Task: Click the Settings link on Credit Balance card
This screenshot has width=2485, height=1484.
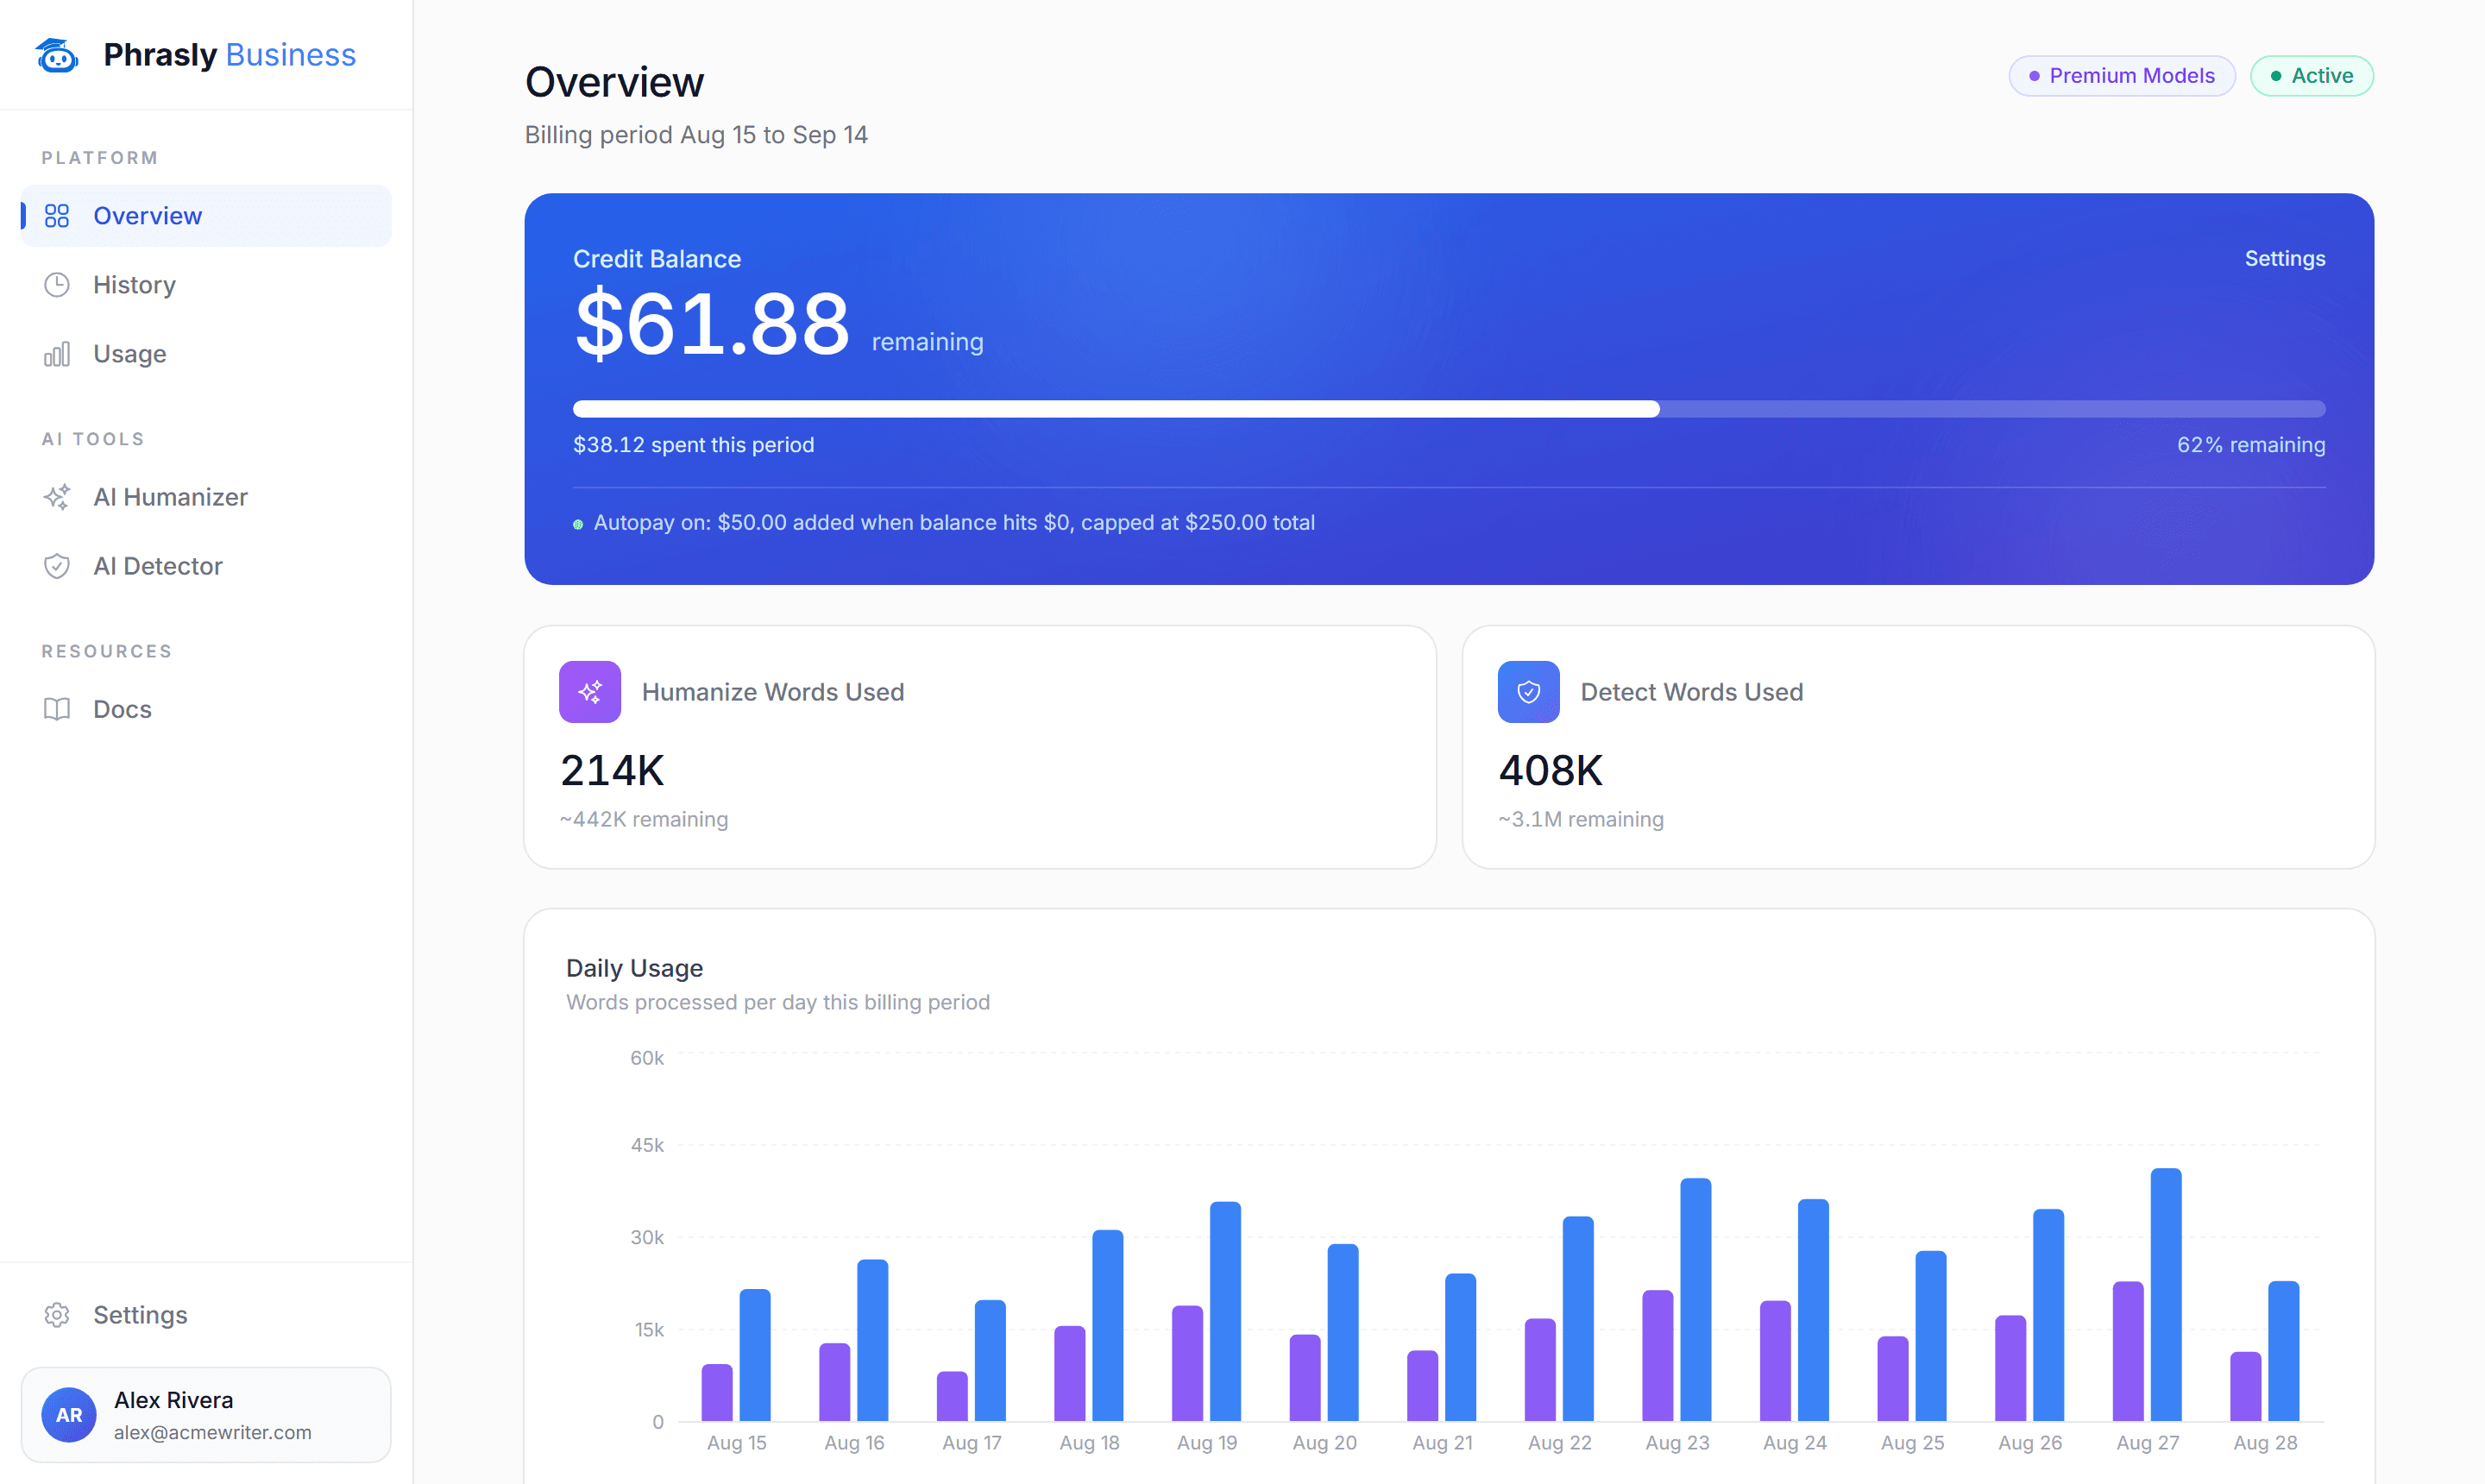Action: tap(2285, 259)
